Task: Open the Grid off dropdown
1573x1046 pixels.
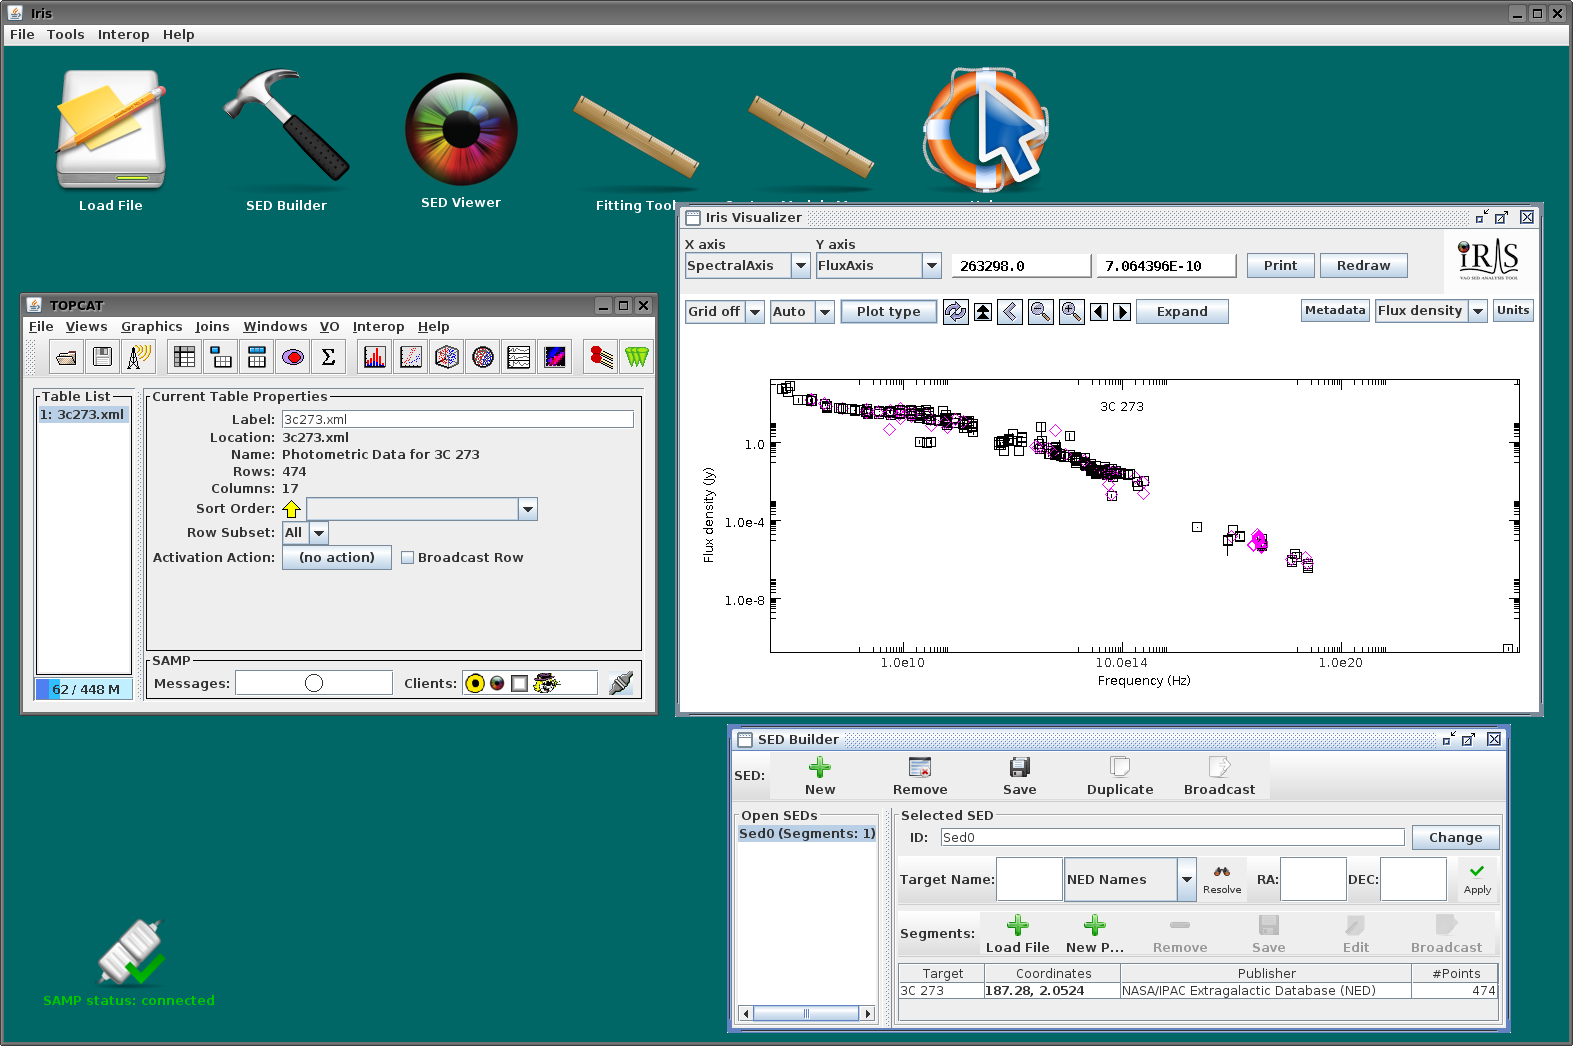Action: (725, 312)
